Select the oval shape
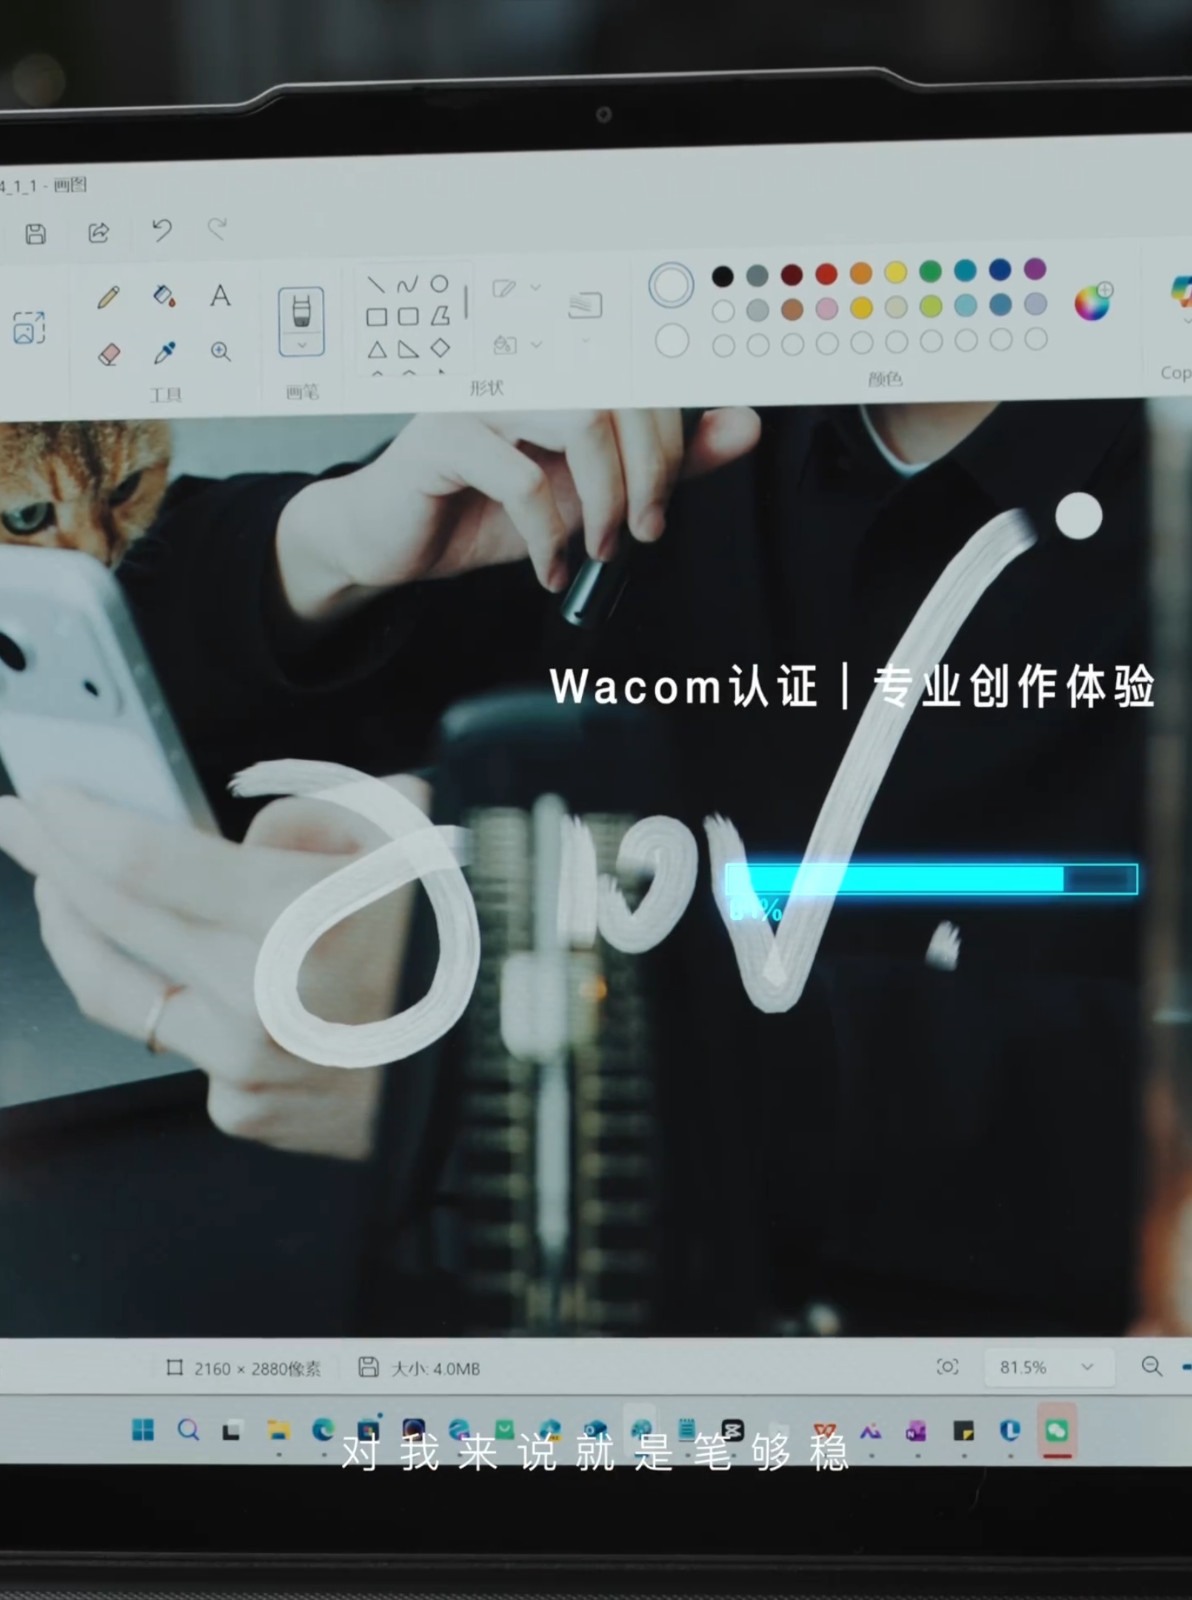Viewport: 1192px width, 1600px height. point(439,284)
